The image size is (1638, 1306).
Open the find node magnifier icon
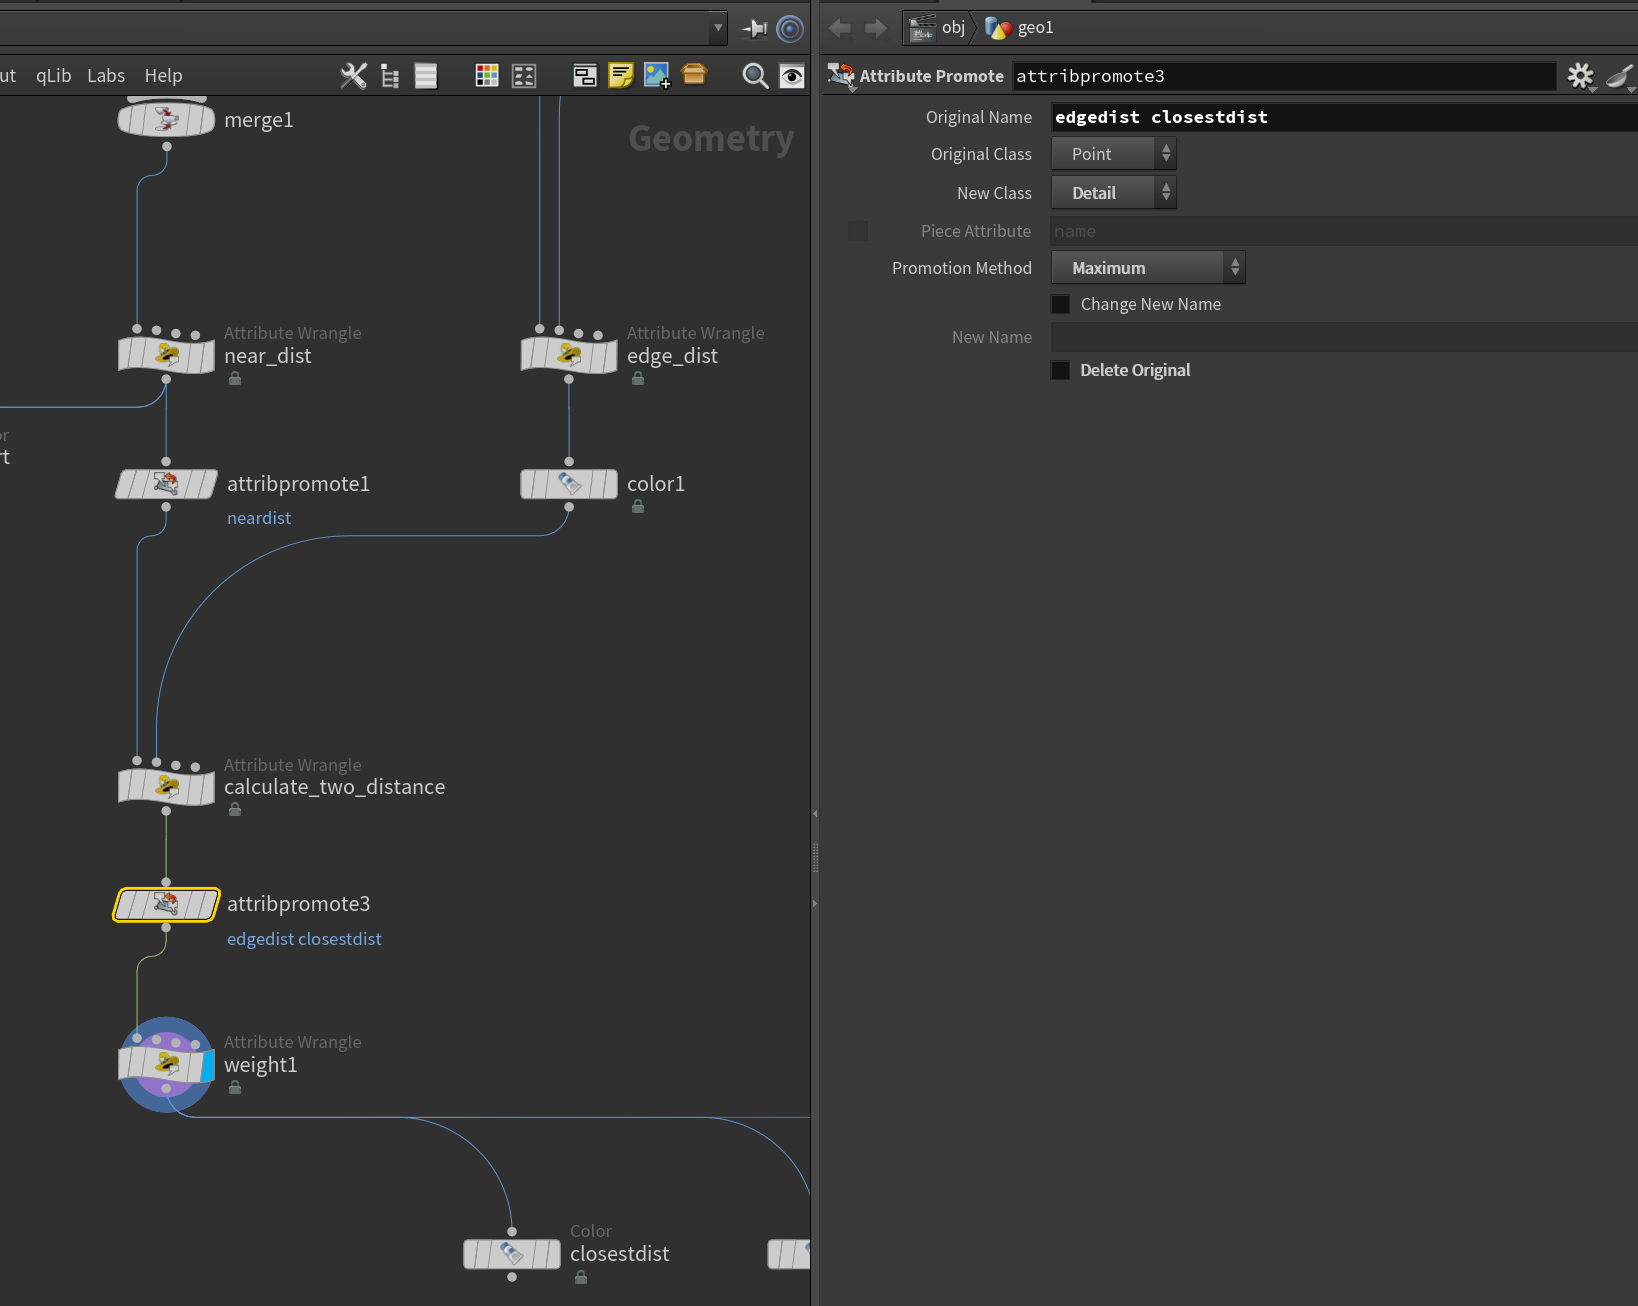[755, 76]
